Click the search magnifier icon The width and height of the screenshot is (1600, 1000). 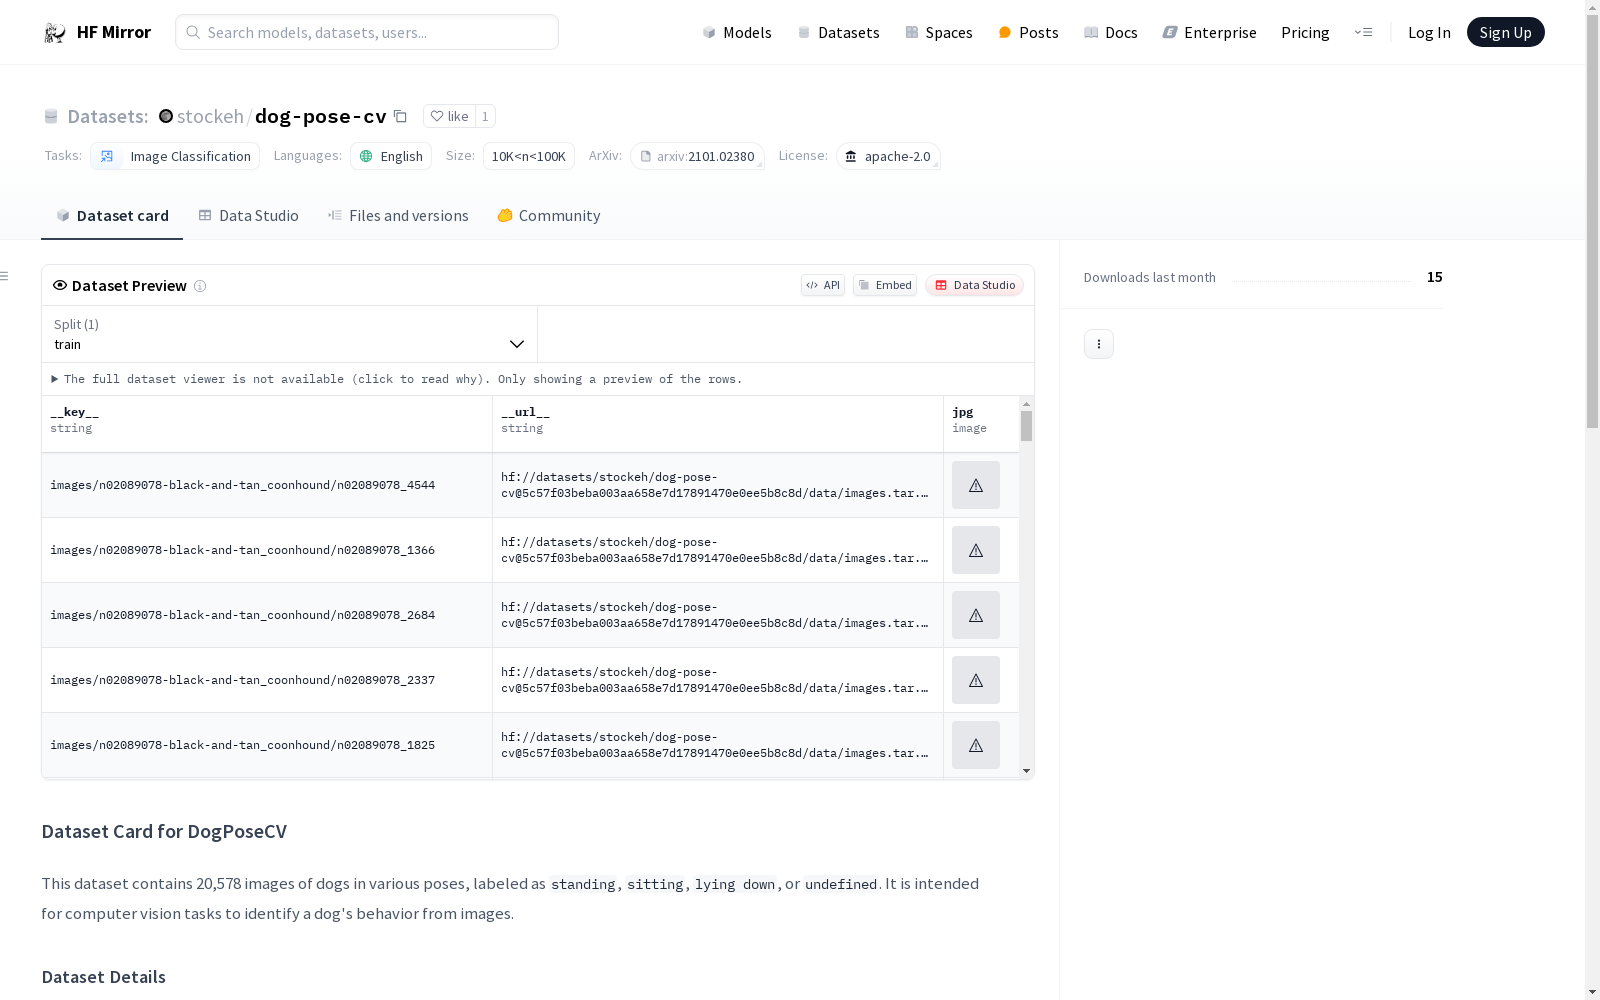point(193,32)
